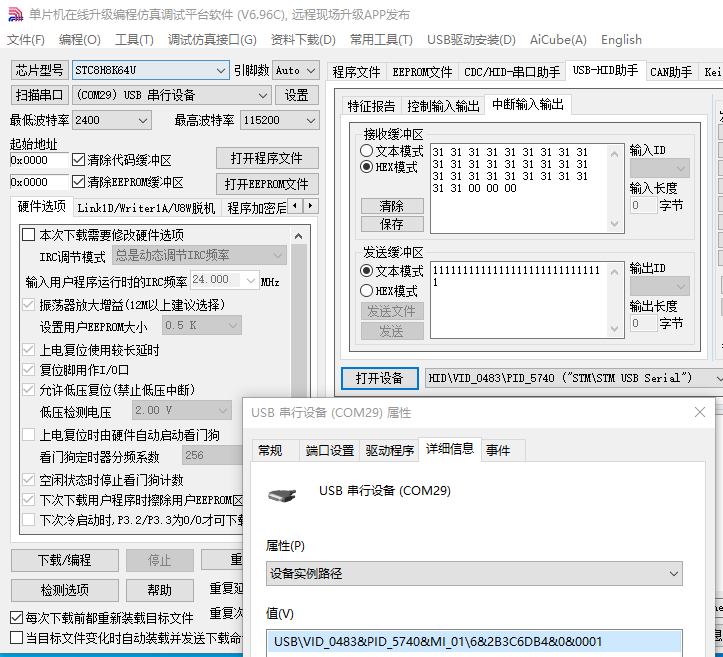Click the 芯片型号 button
This screenshot has width=723, height=657.
(40, 70)
